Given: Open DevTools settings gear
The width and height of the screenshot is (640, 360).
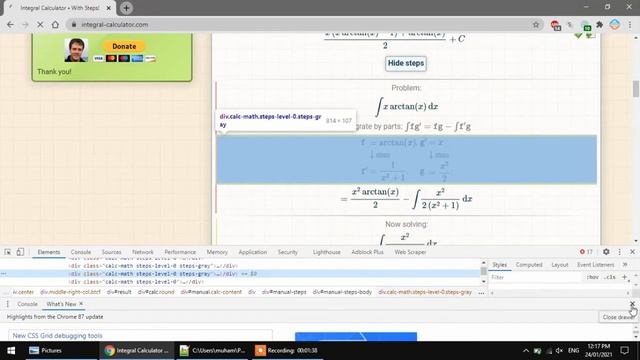Looking at the screenshot, I should 606,252.
